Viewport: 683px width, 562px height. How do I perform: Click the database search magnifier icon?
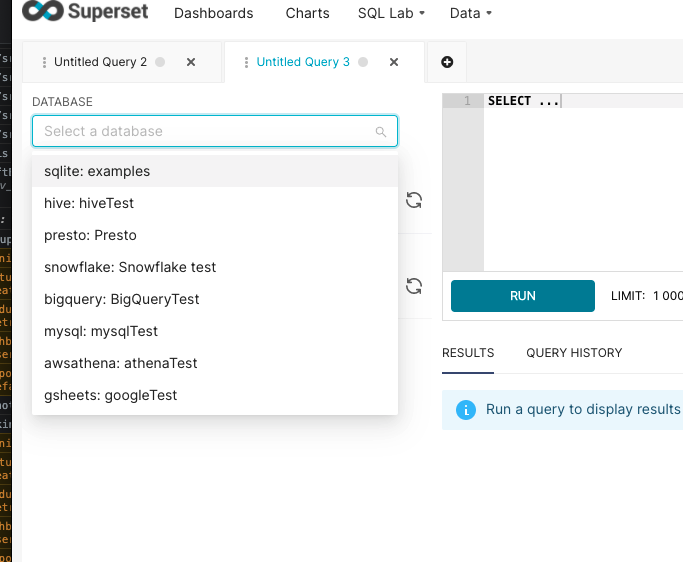coord(381,132)
